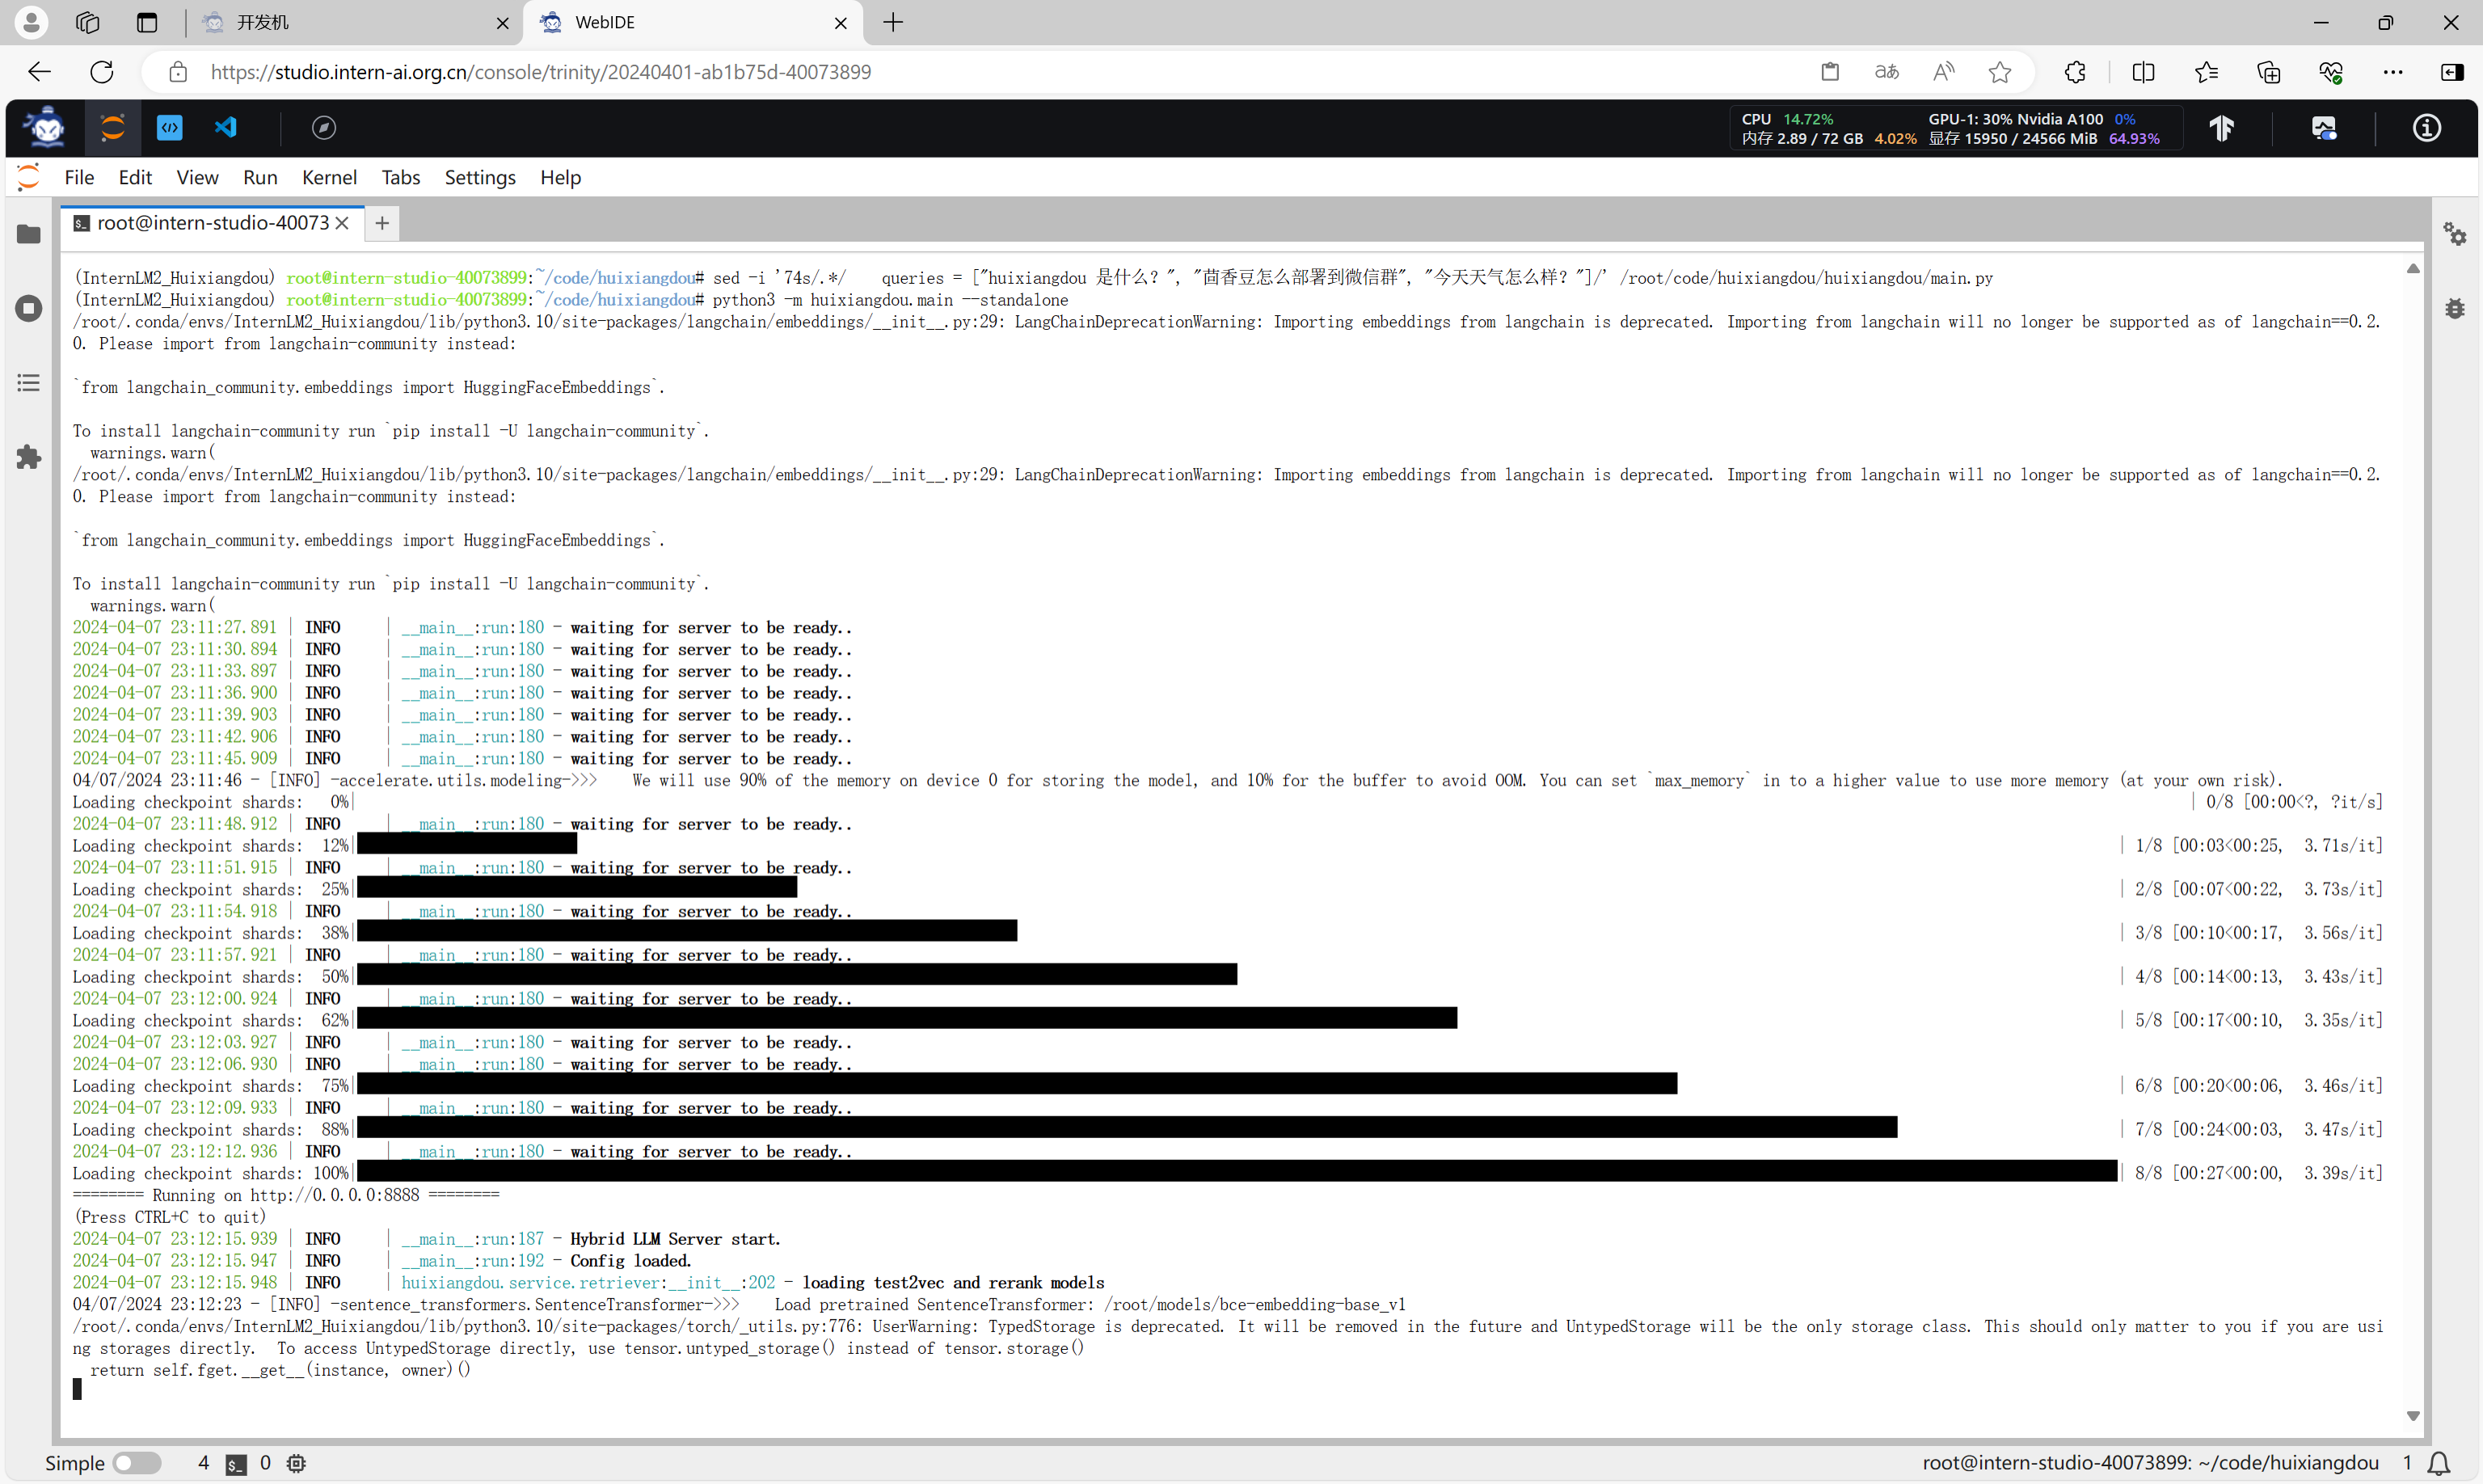Click the terminal count icon in status bar
2483x1484 pixels.
236,1464
